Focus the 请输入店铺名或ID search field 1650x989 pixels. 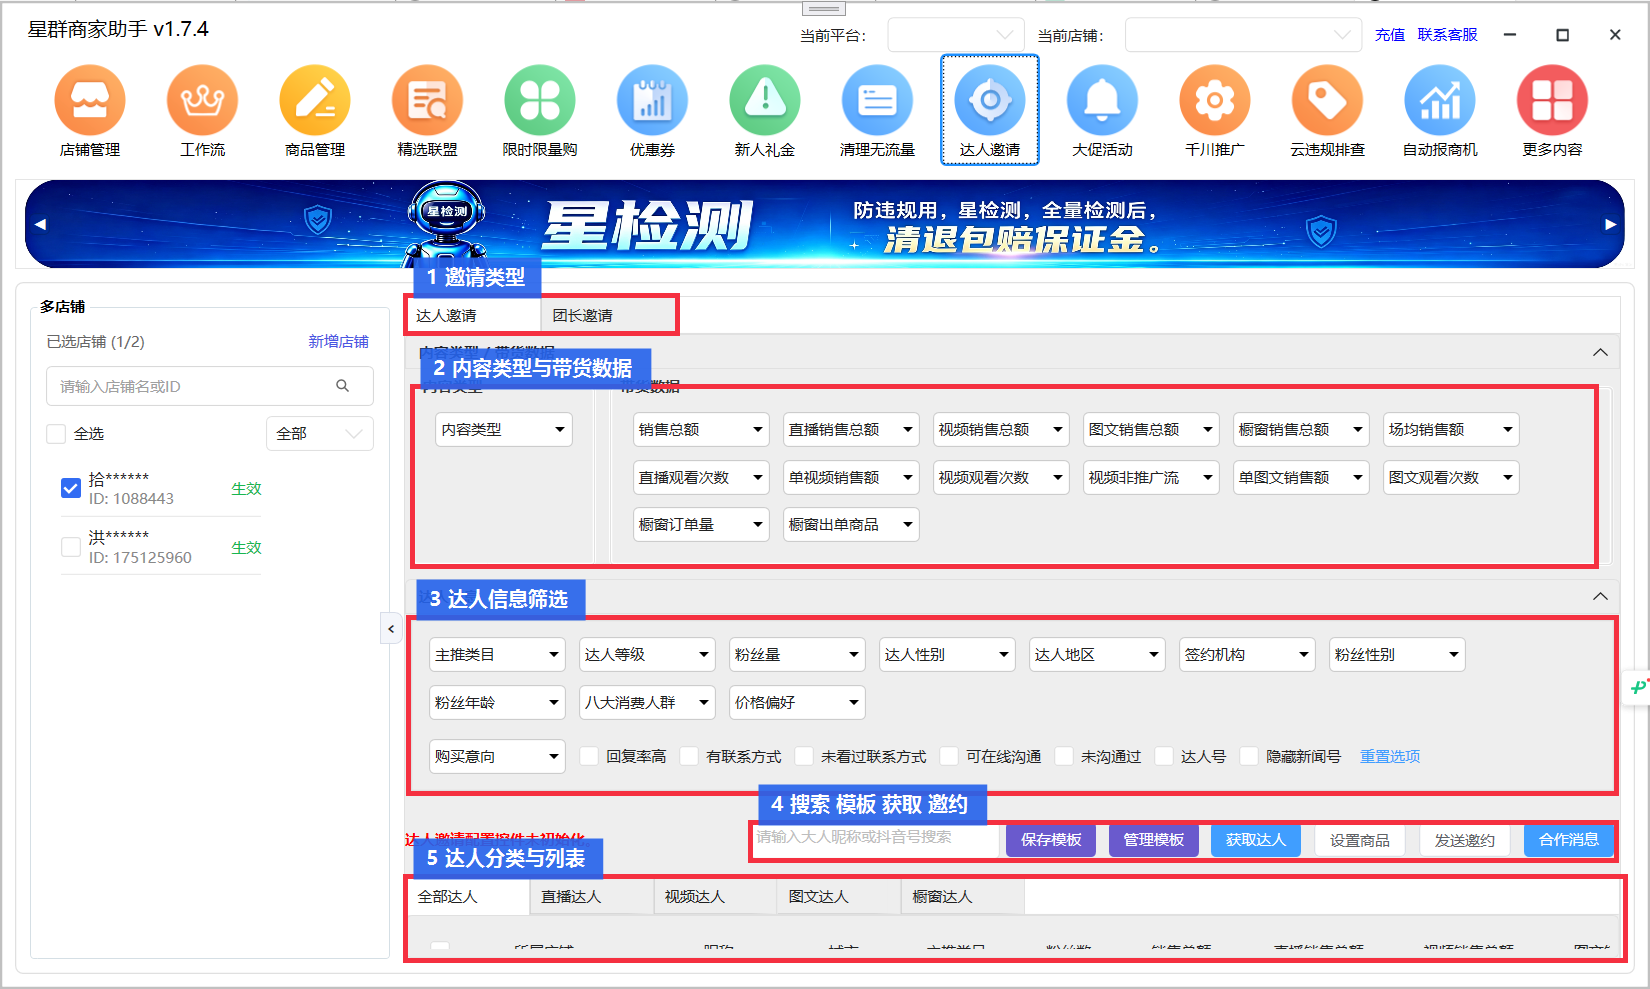(x=210, y=386)
